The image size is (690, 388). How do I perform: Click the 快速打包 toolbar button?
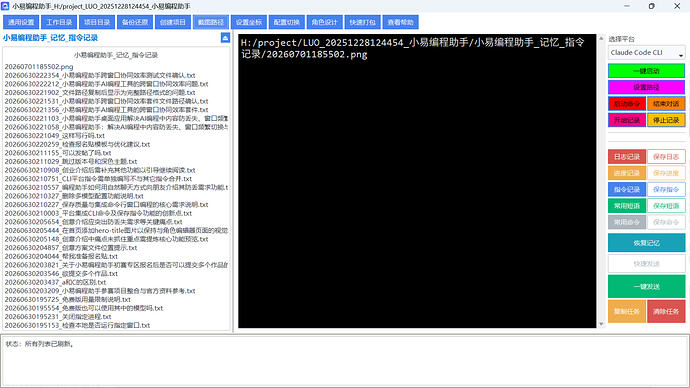coord(362,22)
